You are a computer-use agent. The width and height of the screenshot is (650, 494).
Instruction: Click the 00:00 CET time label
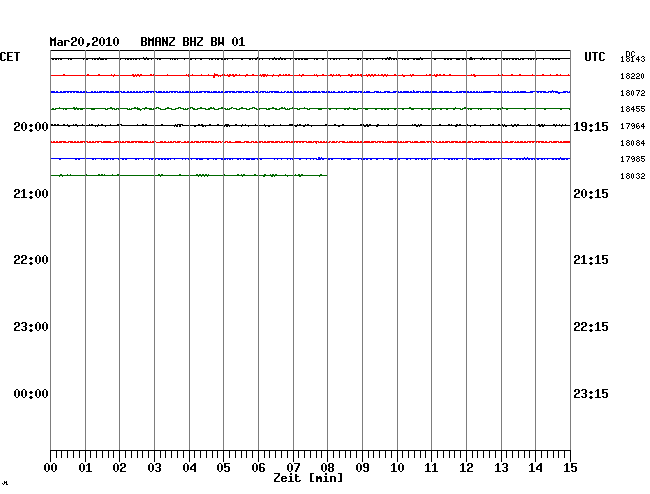coord(31,394)
